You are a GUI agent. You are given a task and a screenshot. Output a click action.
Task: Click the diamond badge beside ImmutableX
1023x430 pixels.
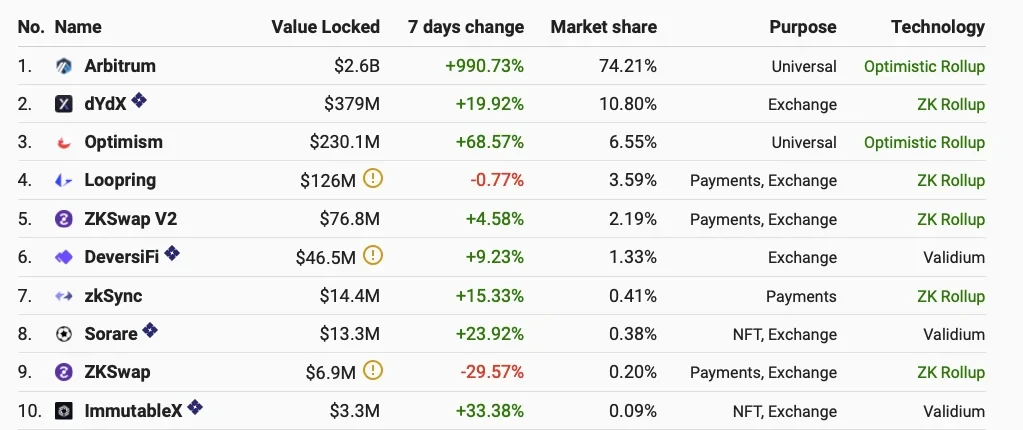(195, 406)
